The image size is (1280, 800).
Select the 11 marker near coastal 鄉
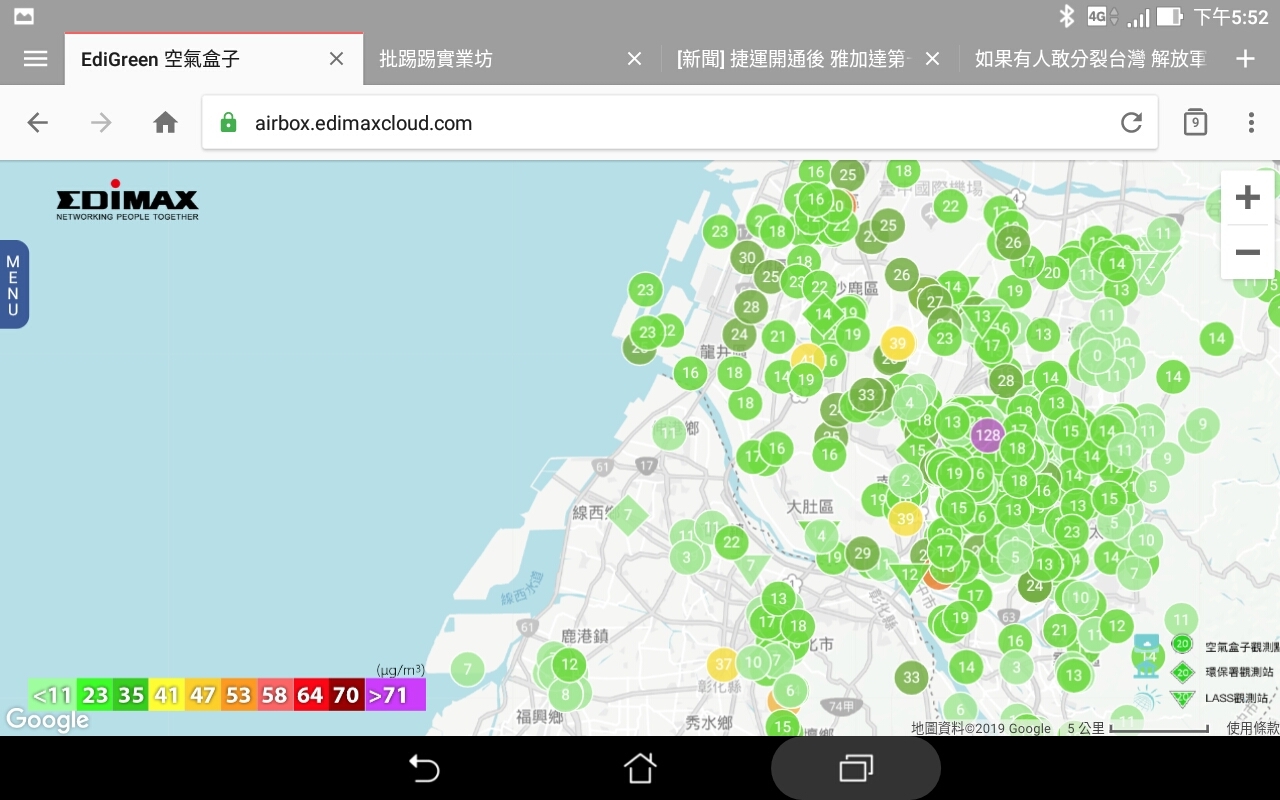[669, 434]
